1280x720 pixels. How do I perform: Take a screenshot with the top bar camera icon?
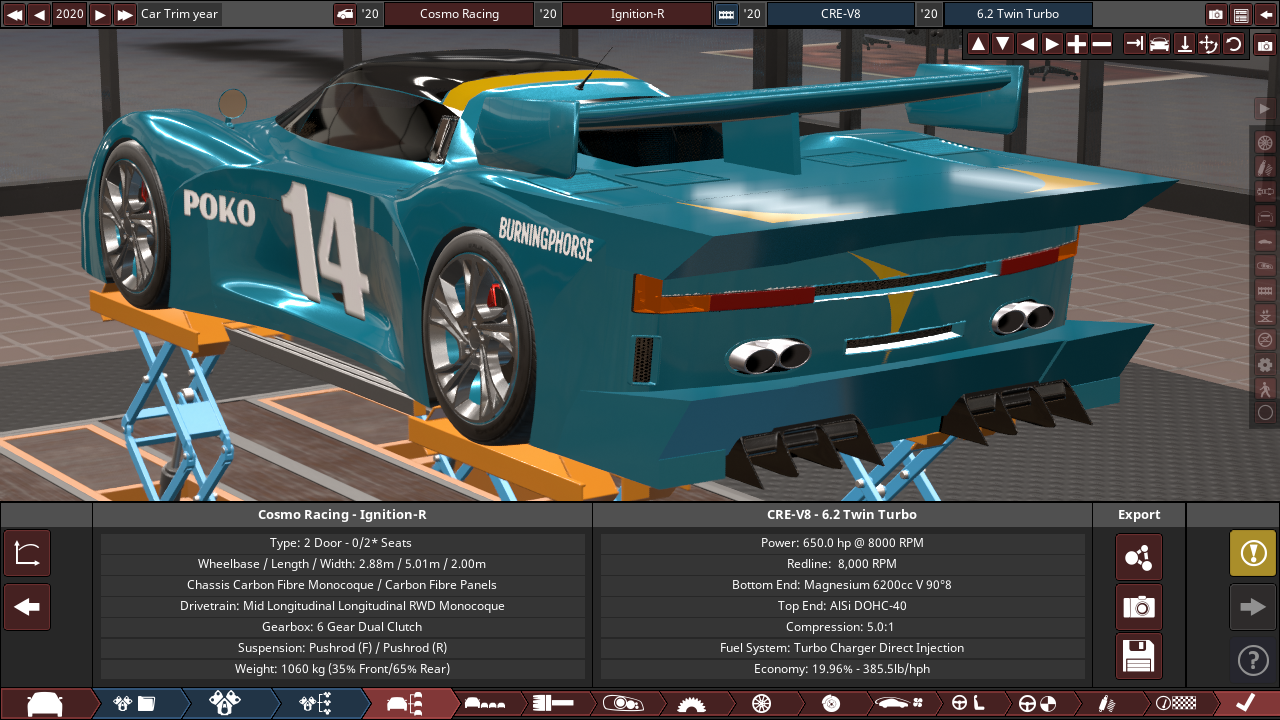pos(1216,14)
